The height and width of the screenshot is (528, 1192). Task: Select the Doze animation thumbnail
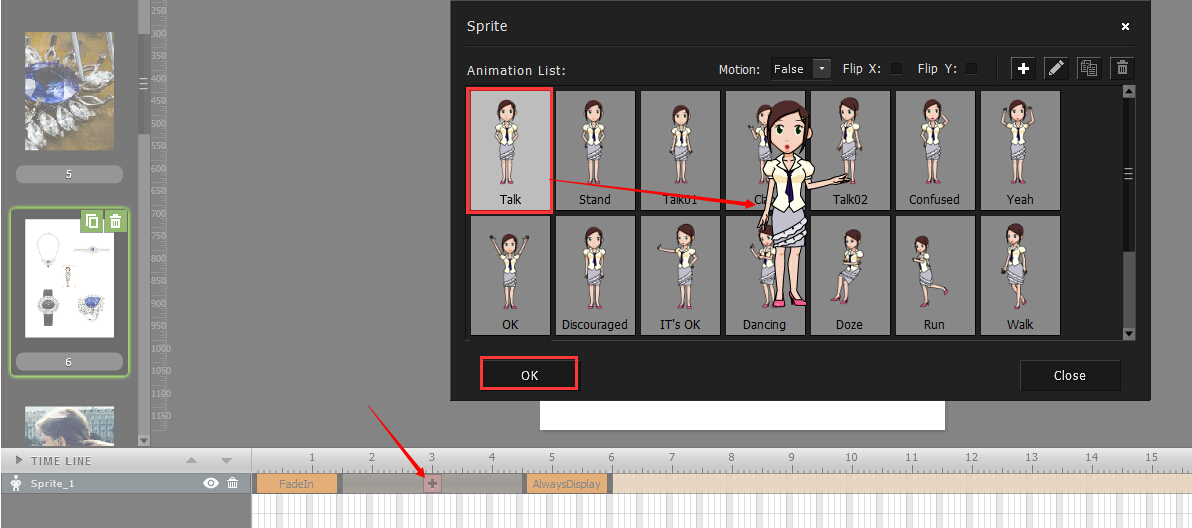851,275
